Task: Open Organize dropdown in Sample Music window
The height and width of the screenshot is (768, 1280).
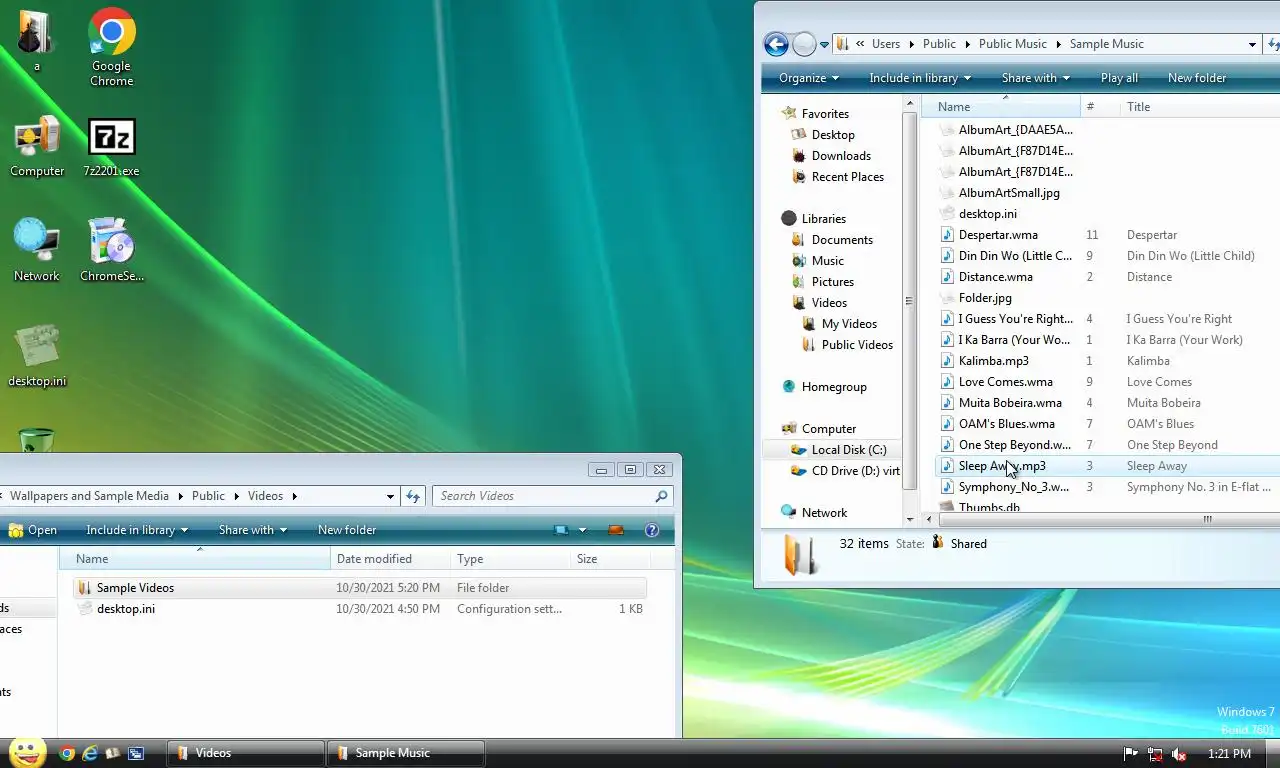Action: pyautogui.click(x=809, y=78)
